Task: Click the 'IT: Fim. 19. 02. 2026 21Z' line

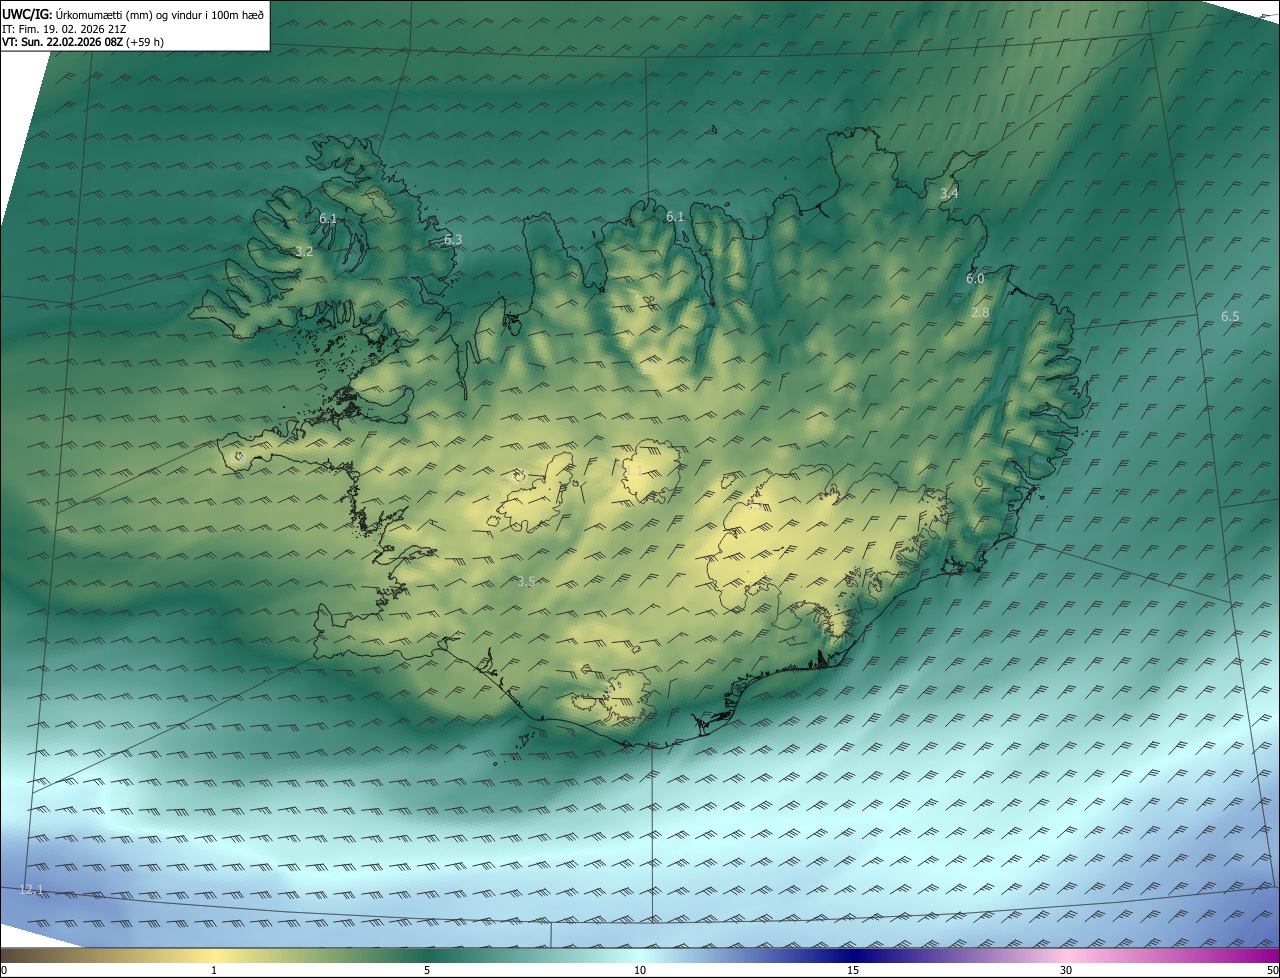Action: [64, 28]
